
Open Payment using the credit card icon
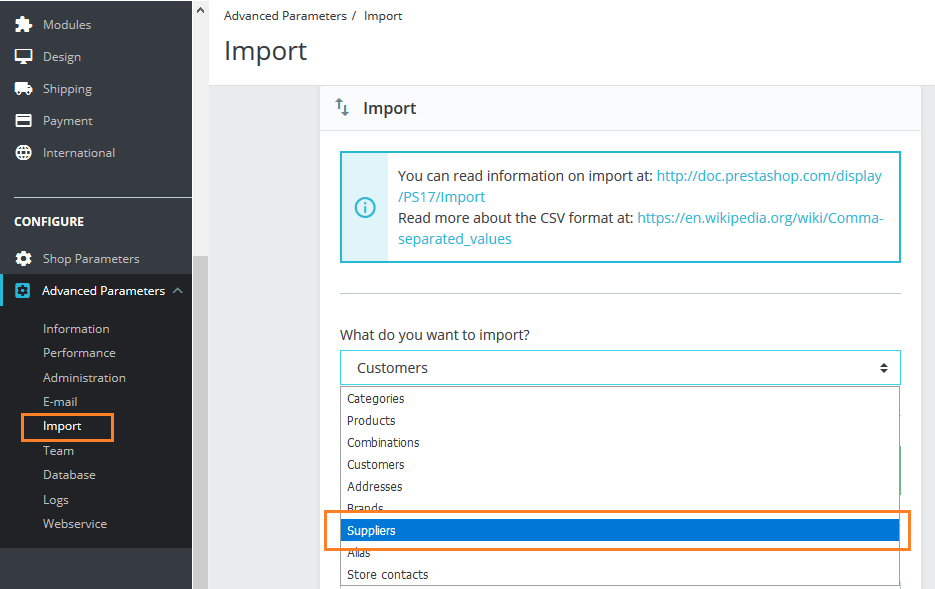point(25,120)
